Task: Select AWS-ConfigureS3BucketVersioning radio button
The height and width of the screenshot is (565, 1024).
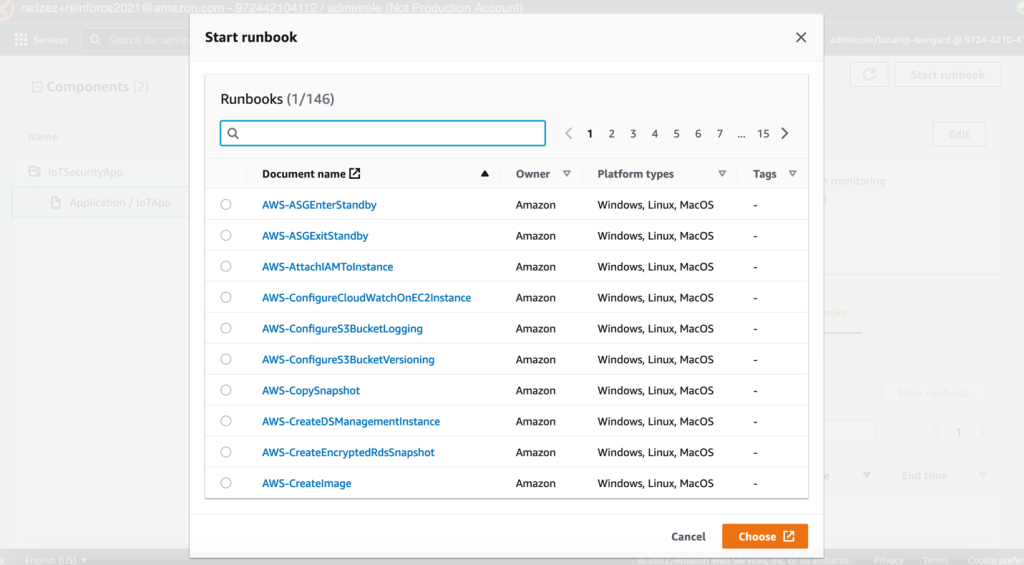Action: coord(226,359)
